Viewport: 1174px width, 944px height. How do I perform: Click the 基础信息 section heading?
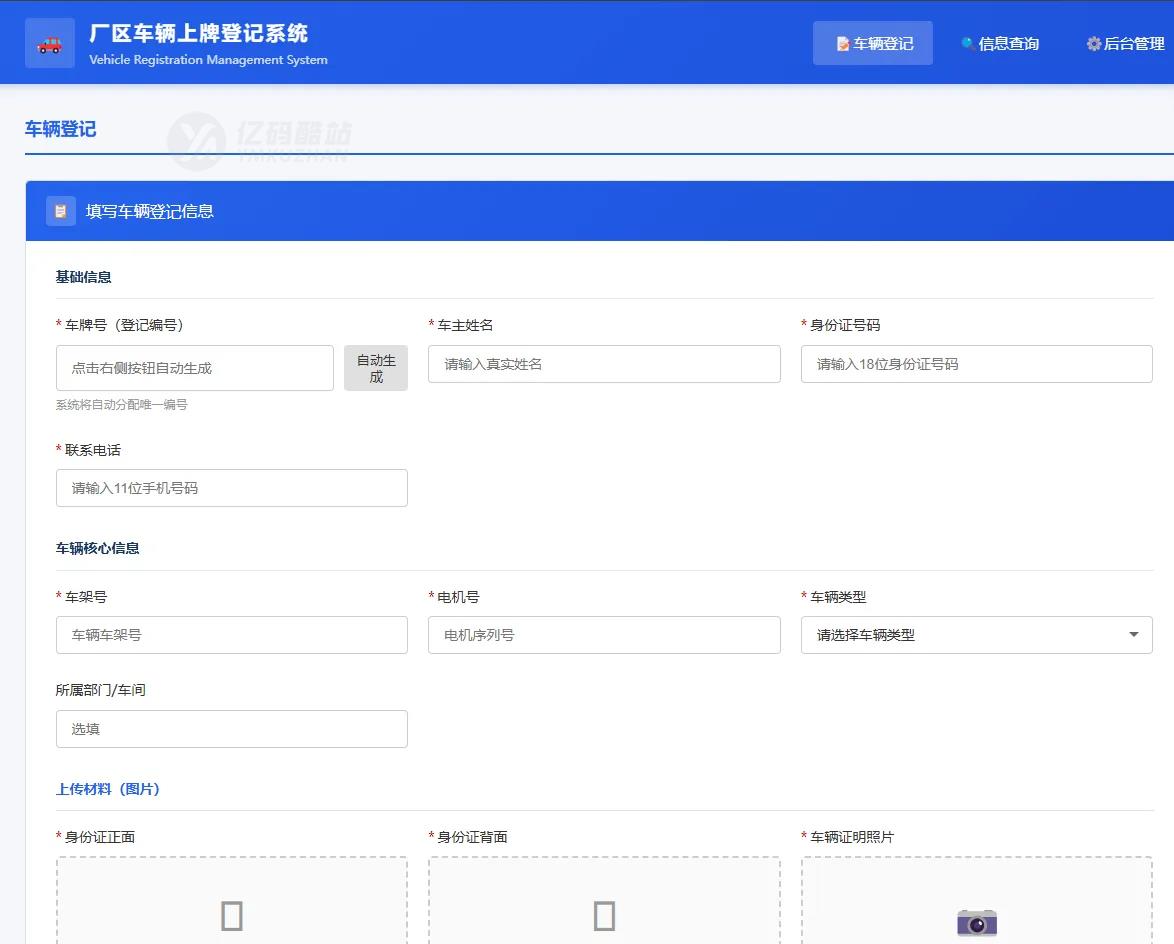[83, 277]
